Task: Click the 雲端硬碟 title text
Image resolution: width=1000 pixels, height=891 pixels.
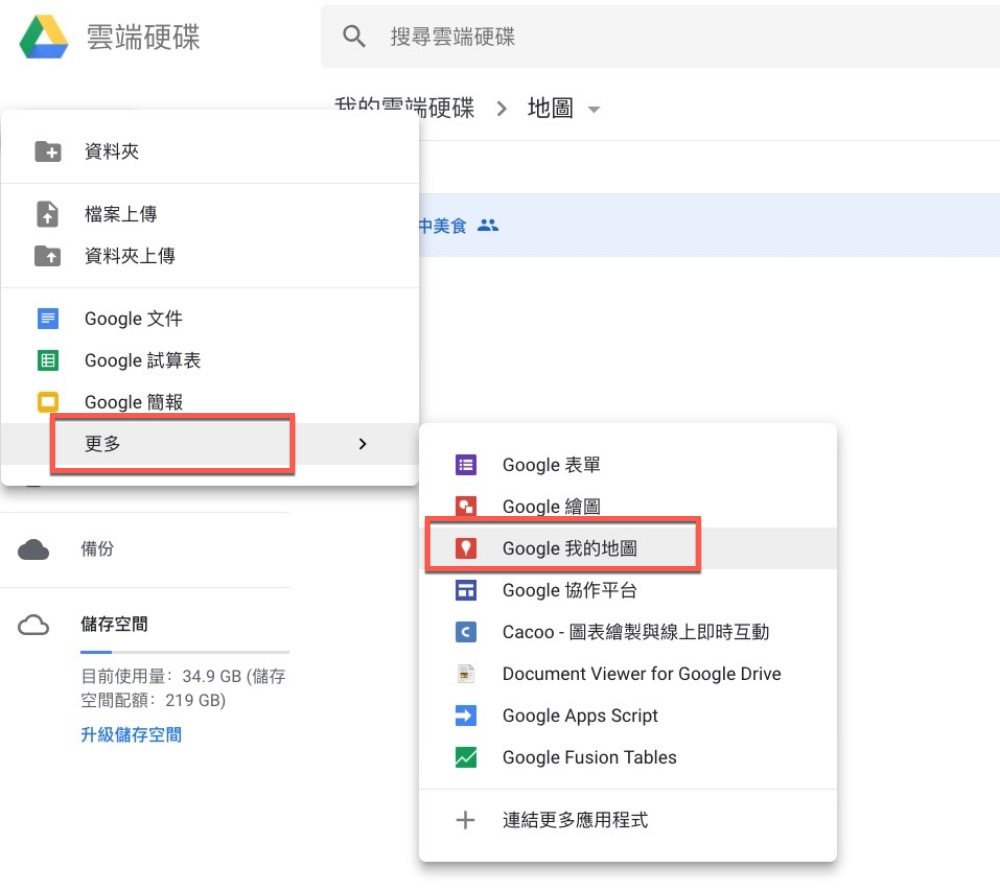Action: (143, 37)
